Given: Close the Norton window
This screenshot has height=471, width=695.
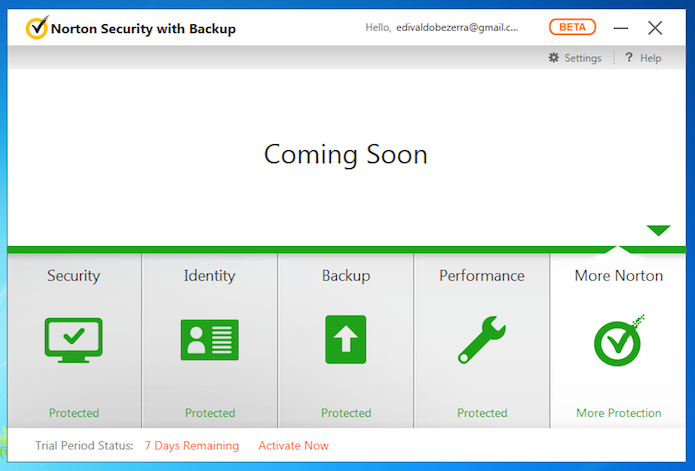Looking at the screenshot, I should 655,28.
